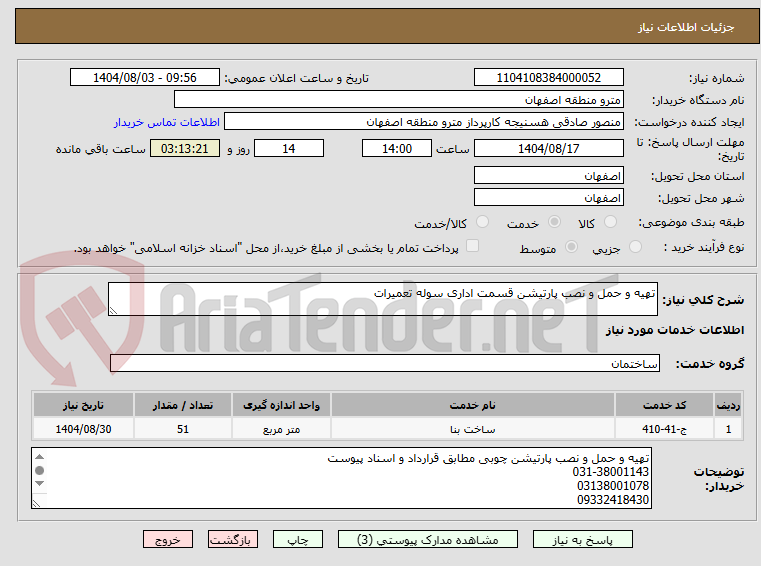Select the متوسط purchase type radio
The height and width of the screenshot is (566, 761).
571,247
